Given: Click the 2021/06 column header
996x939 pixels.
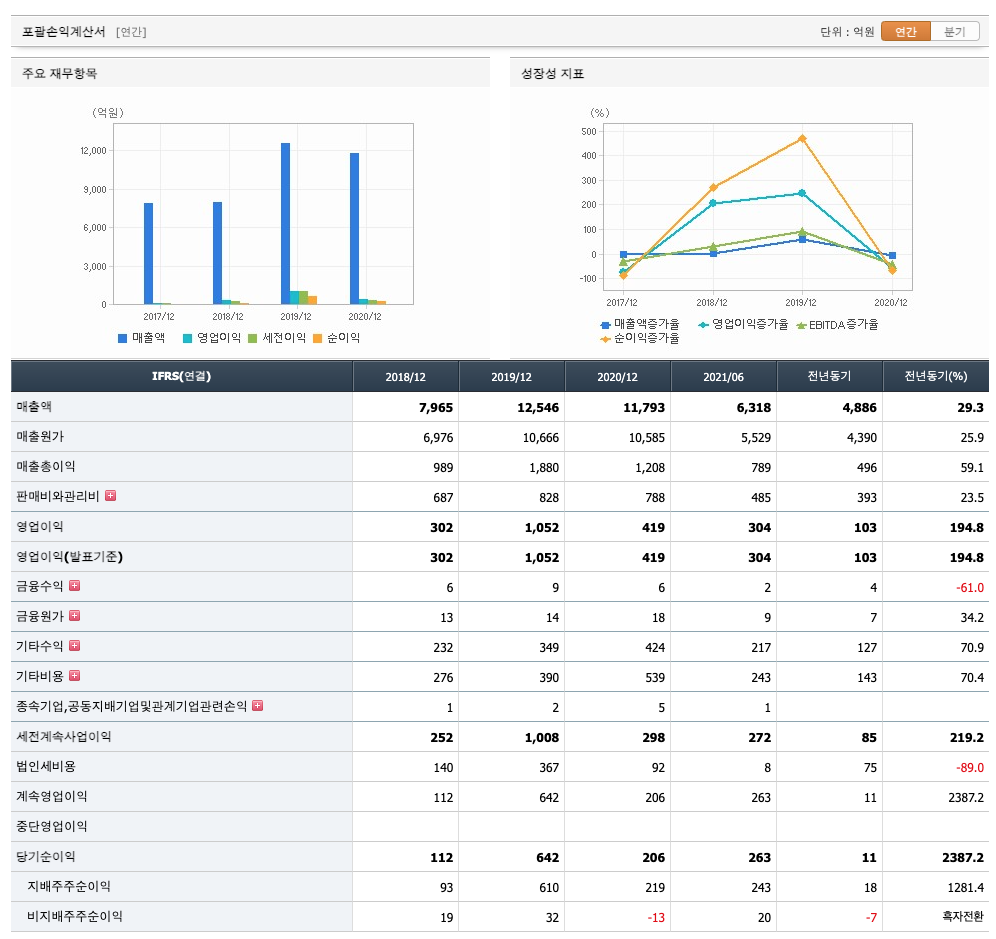Looking at the screenshot, I should [723, 377].
